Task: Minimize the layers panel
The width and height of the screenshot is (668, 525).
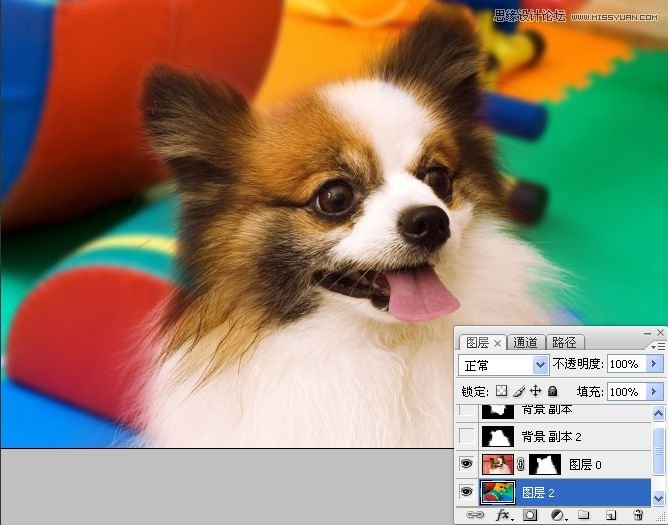Action: [647, 333]
